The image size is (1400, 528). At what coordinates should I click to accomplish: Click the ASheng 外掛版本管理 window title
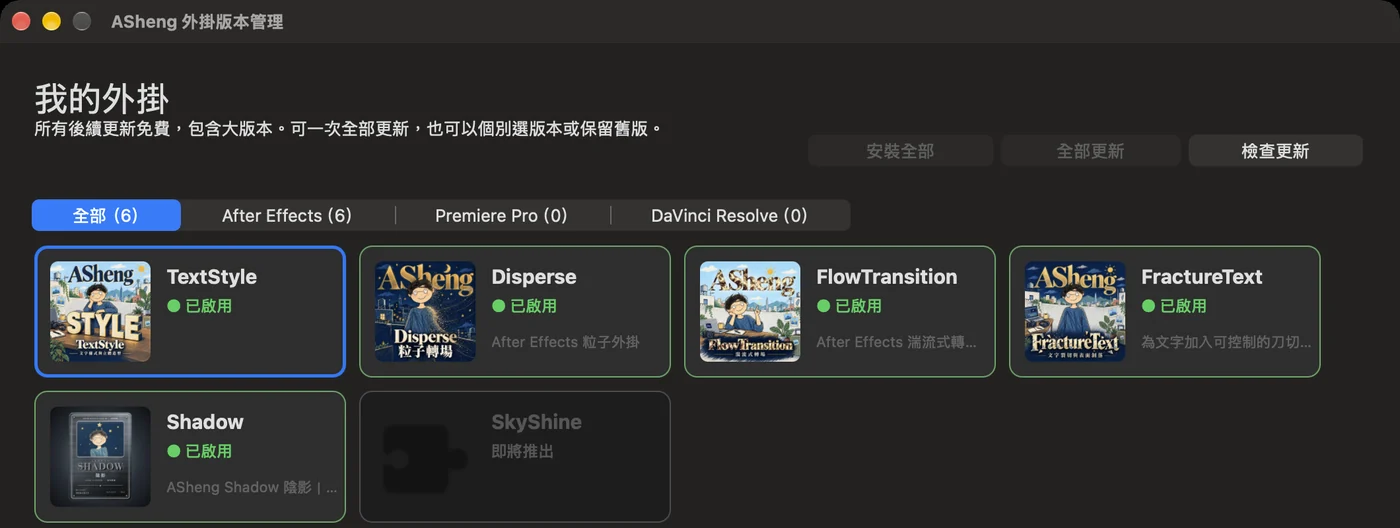coord(197,21)
